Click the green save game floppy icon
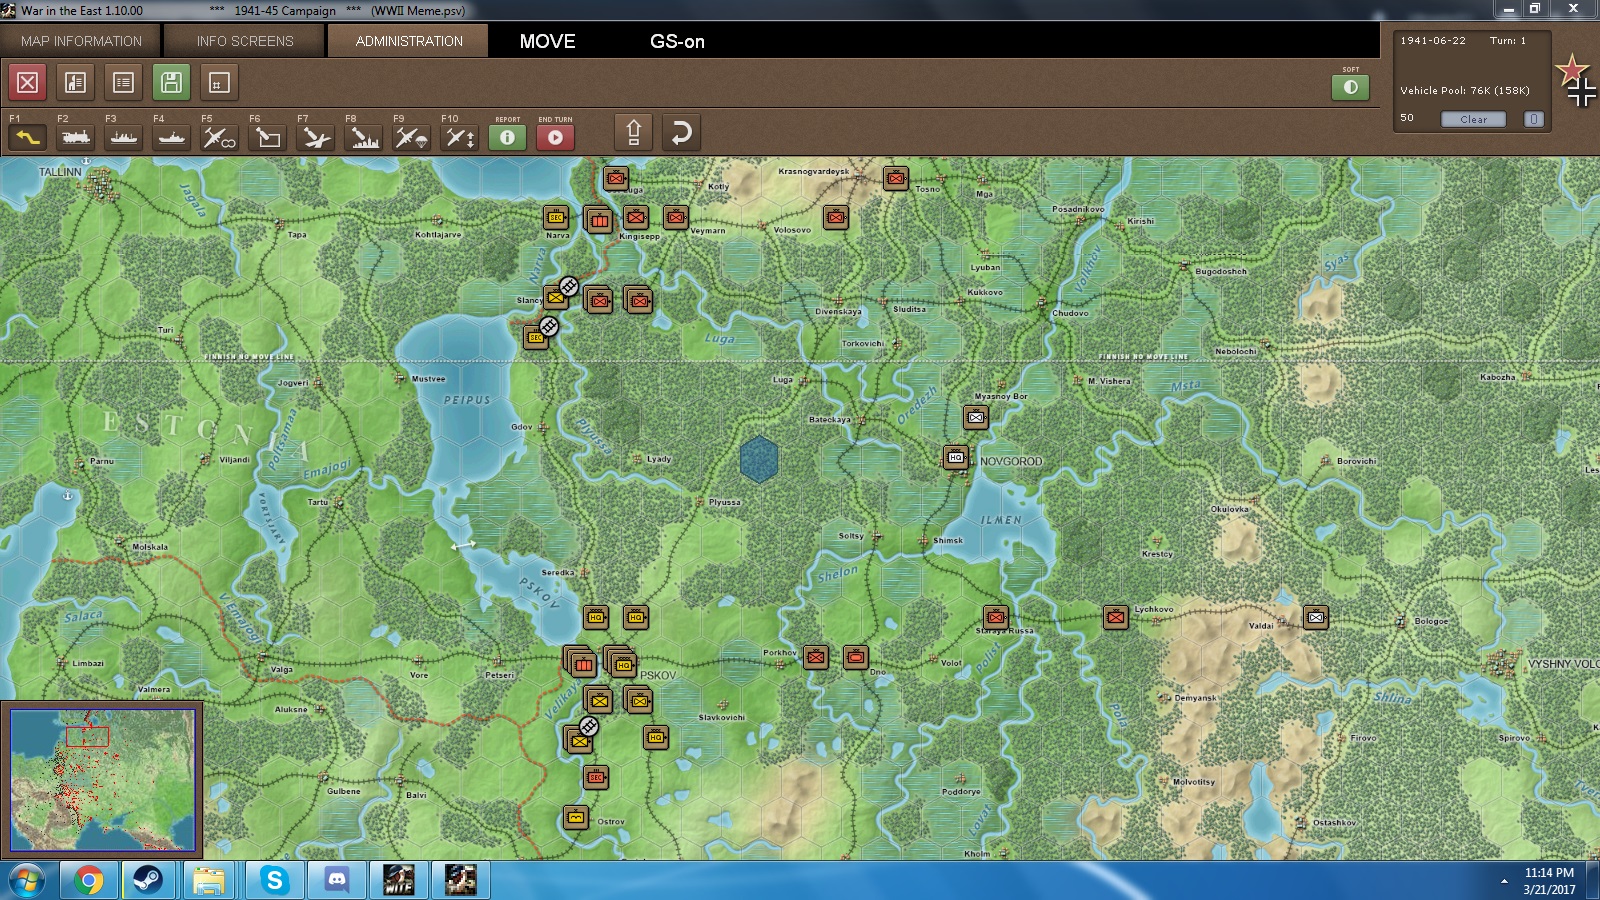Screen dimensions: 1600x900 [172, 83]
